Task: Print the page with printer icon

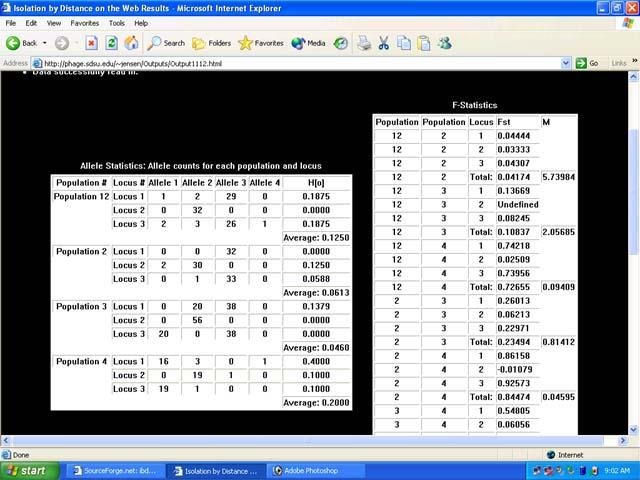Action: pos(364,43)
